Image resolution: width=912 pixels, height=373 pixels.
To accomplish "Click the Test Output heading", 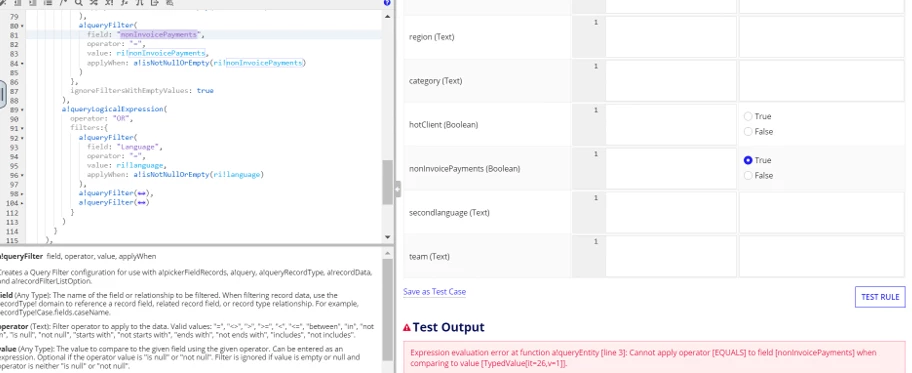I will coord(448,328).
